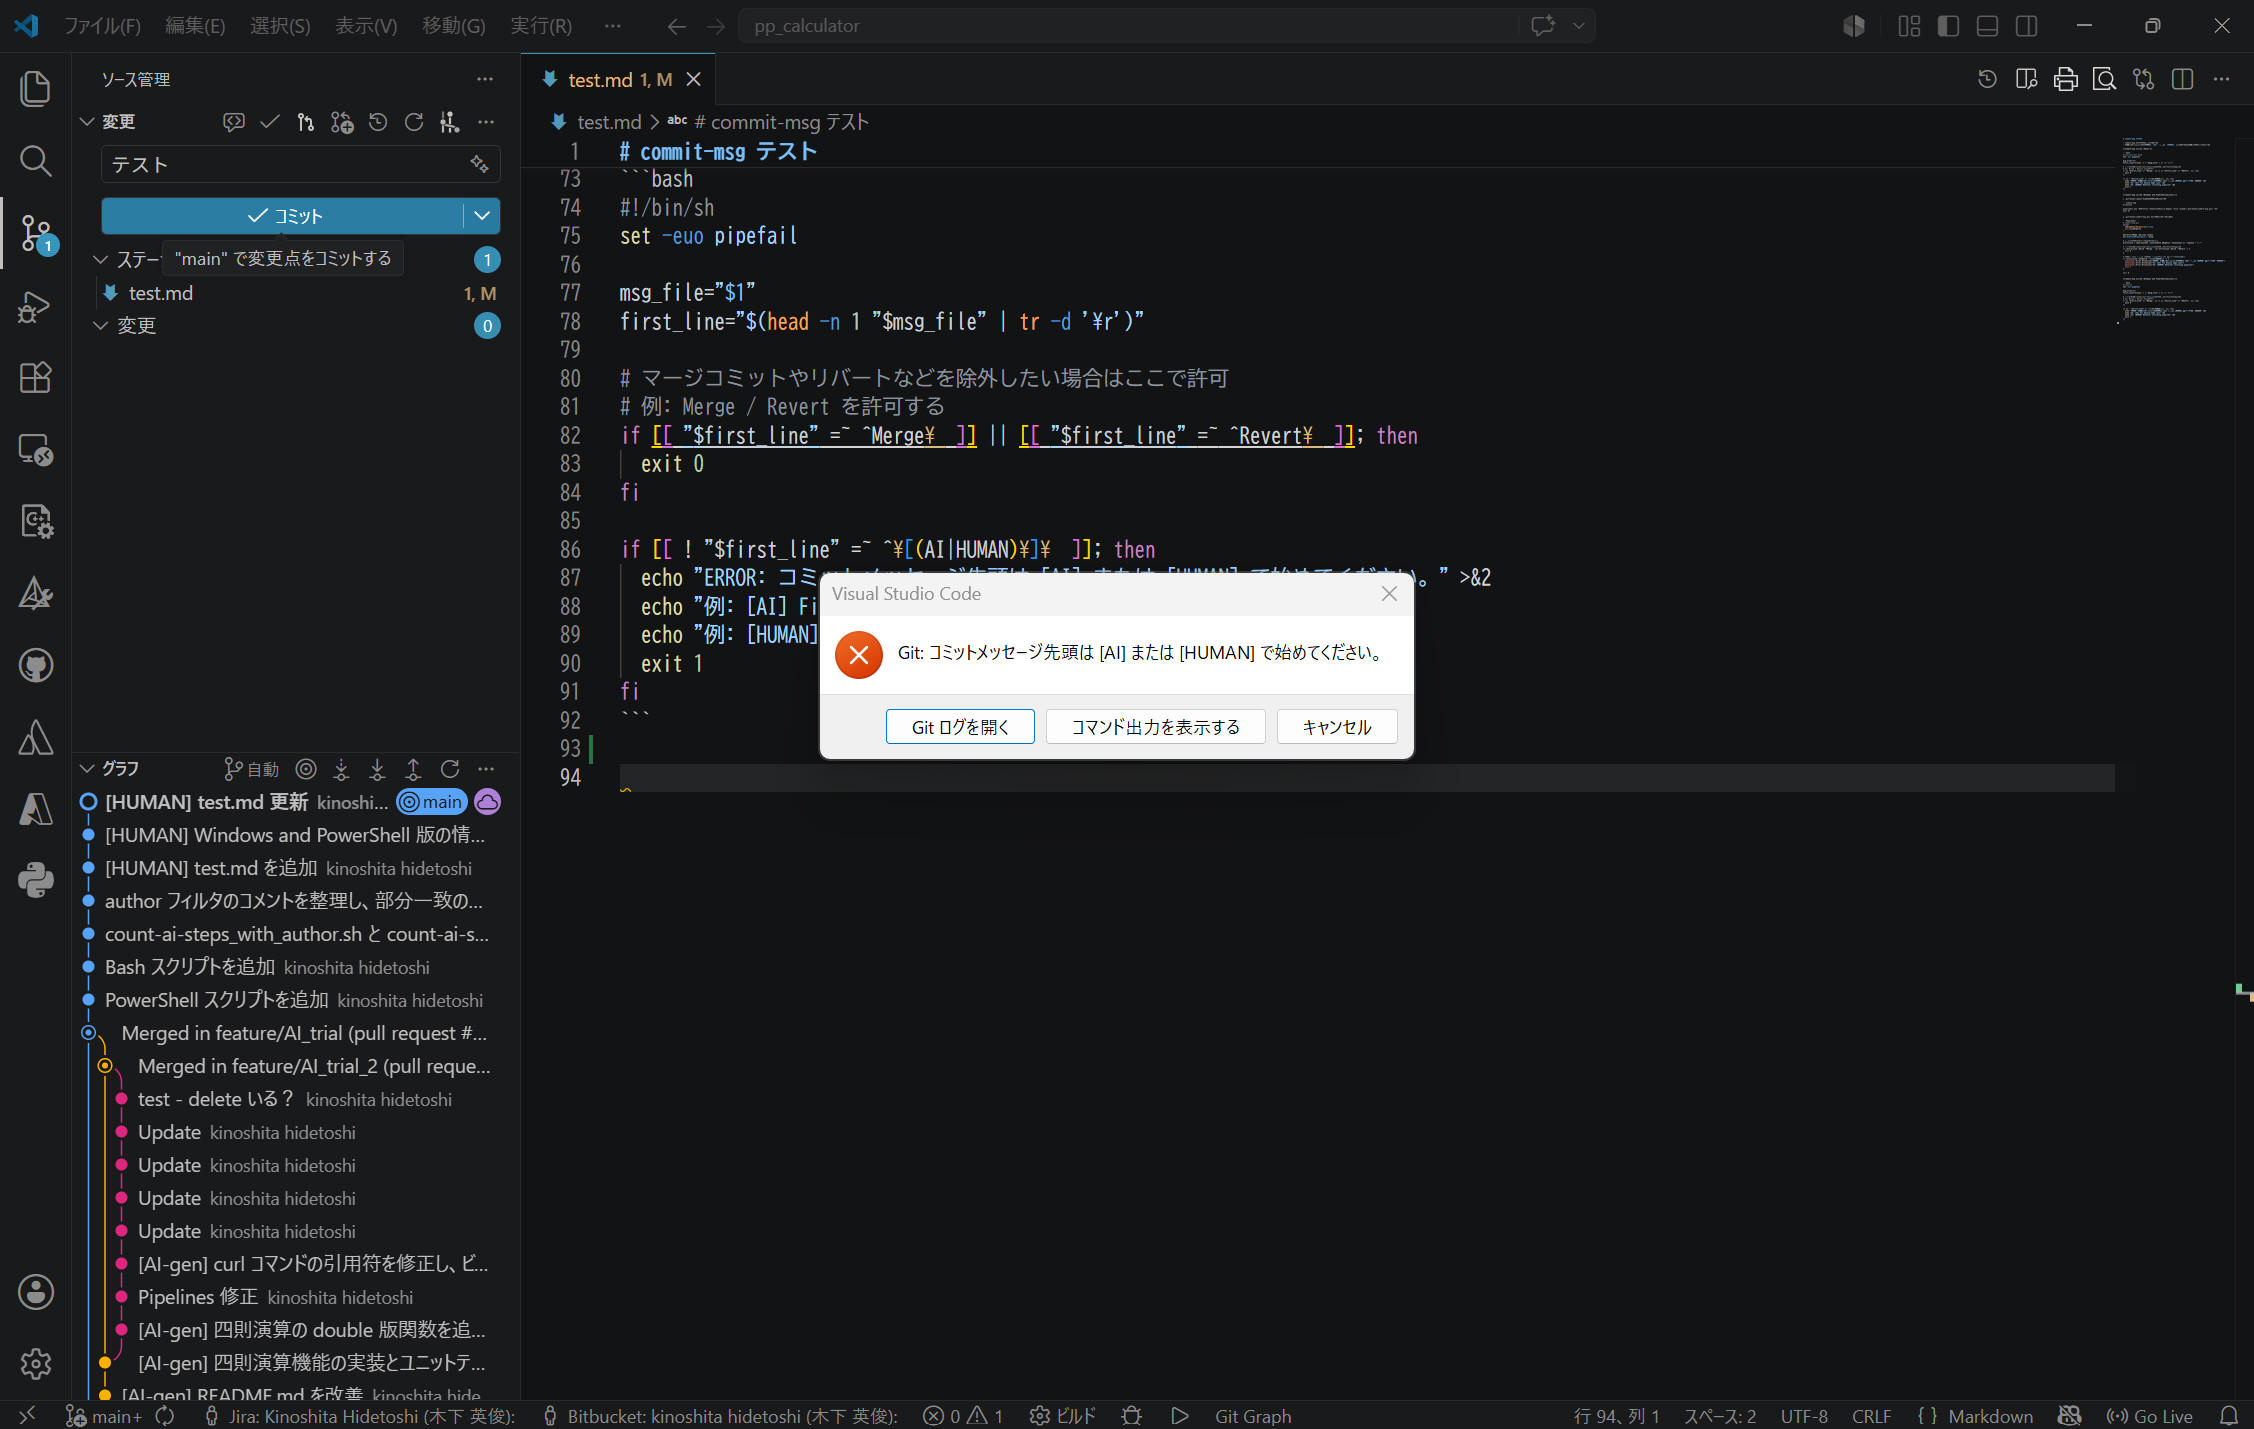2254x1429 pixels.
Task: Open the 選択(S) menu
Action: 280,26
